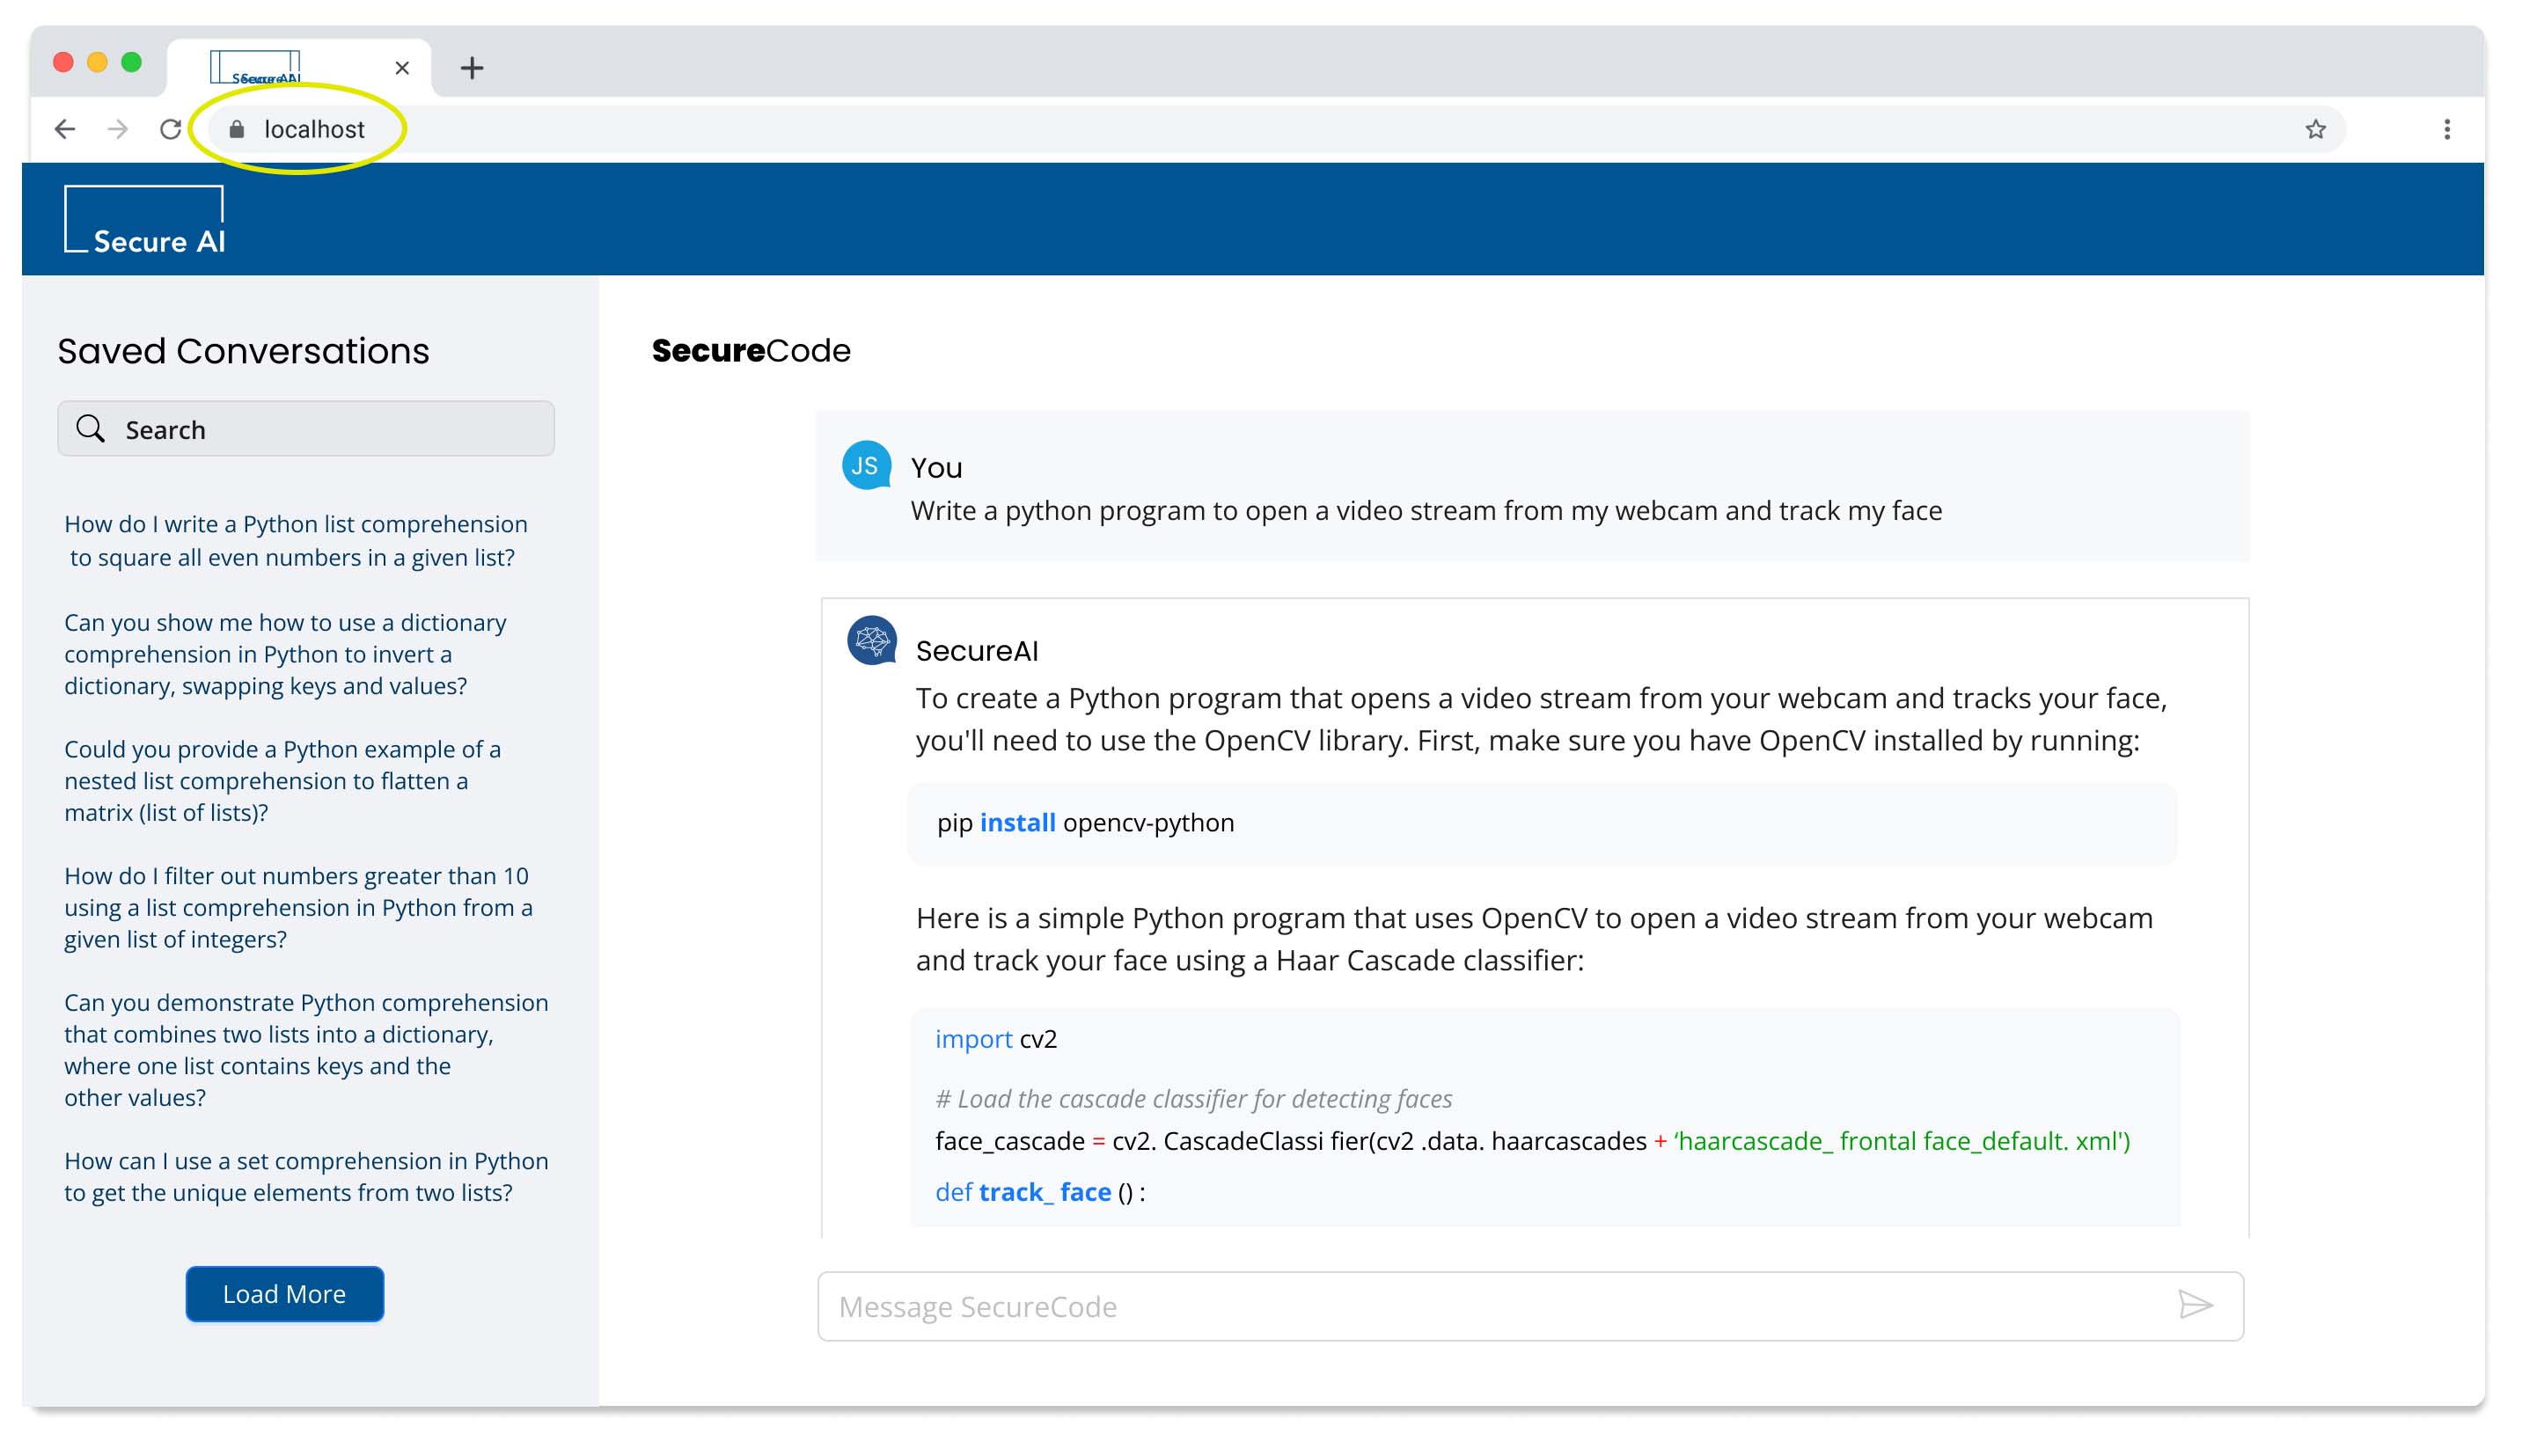Open the browser three-dot menu
Screen dimensions: 2522x1456
pos(2446,129)
